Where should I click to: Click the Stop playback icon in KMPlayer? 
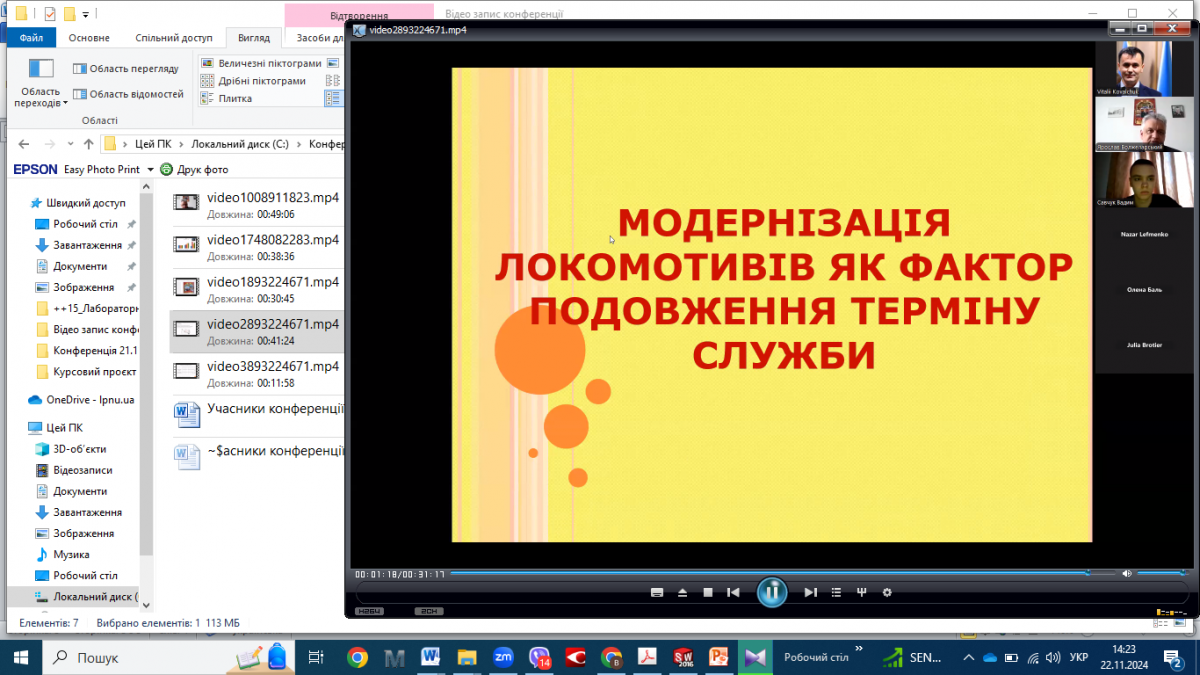click(708, 593)
